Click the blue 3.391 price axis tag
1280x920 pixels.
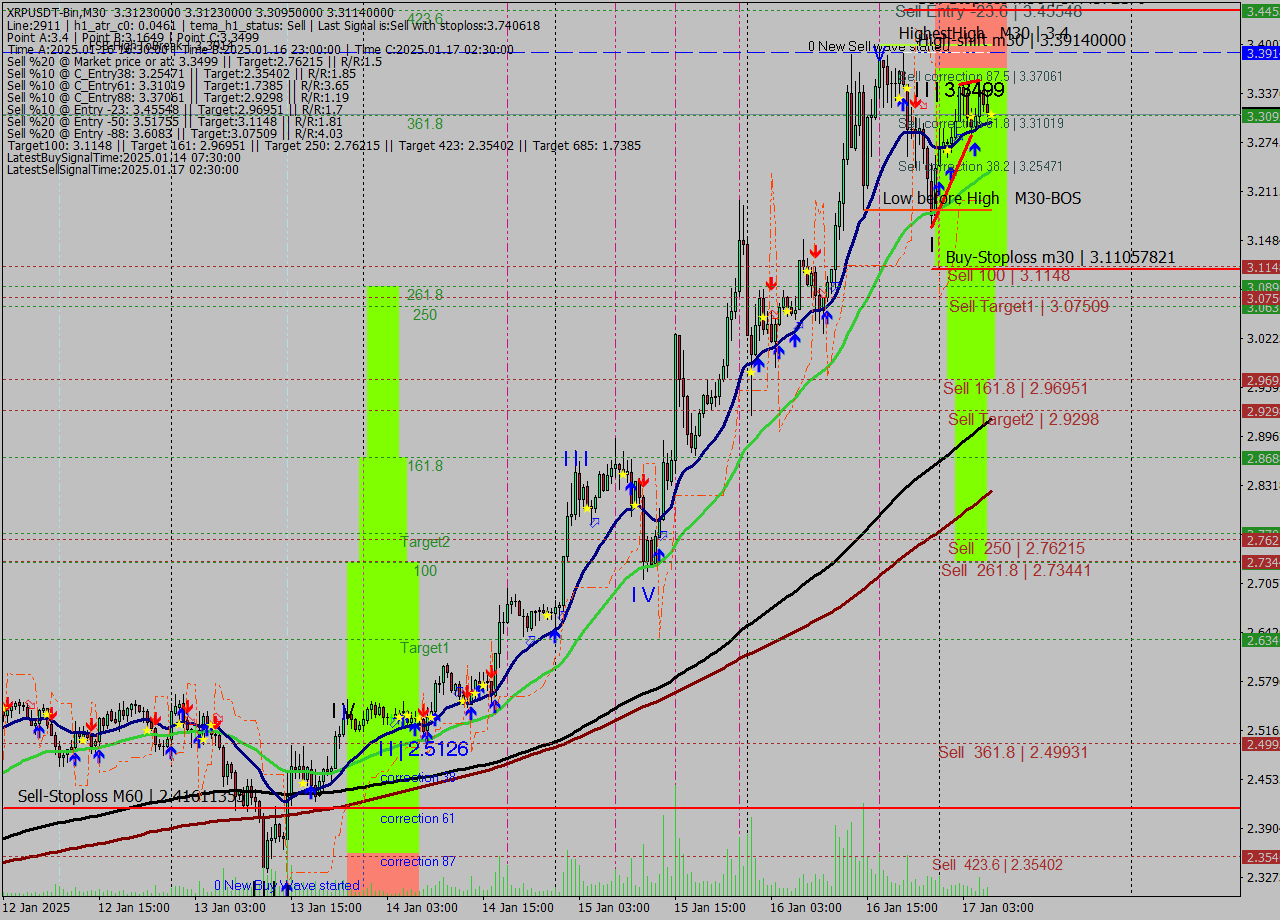point(1261,53)
